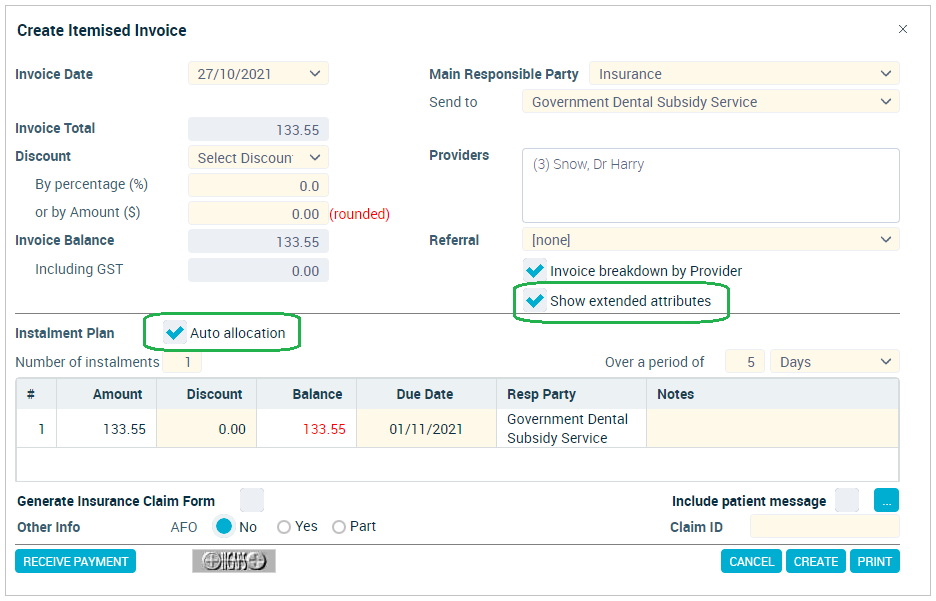The width and height of the screenshot is (936, 601).
Task: Toggle the Auto allocation checkbox
Action: click(x=174, y=332)
